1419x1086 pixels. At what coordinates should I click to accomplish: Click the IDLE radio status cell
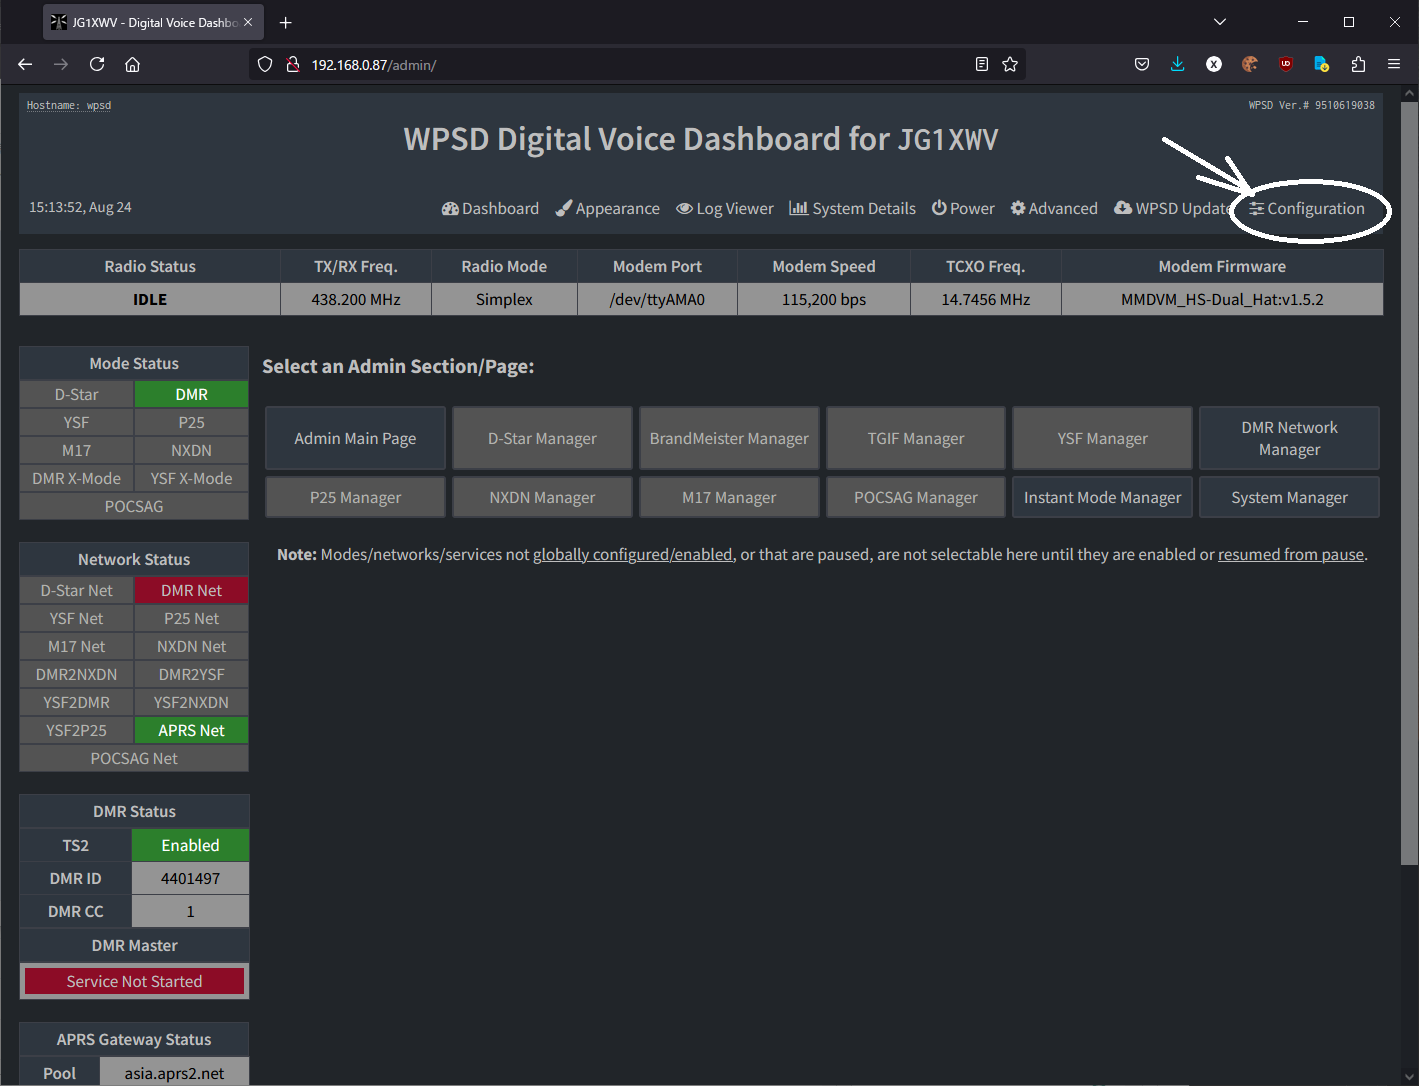click(150, 299)
